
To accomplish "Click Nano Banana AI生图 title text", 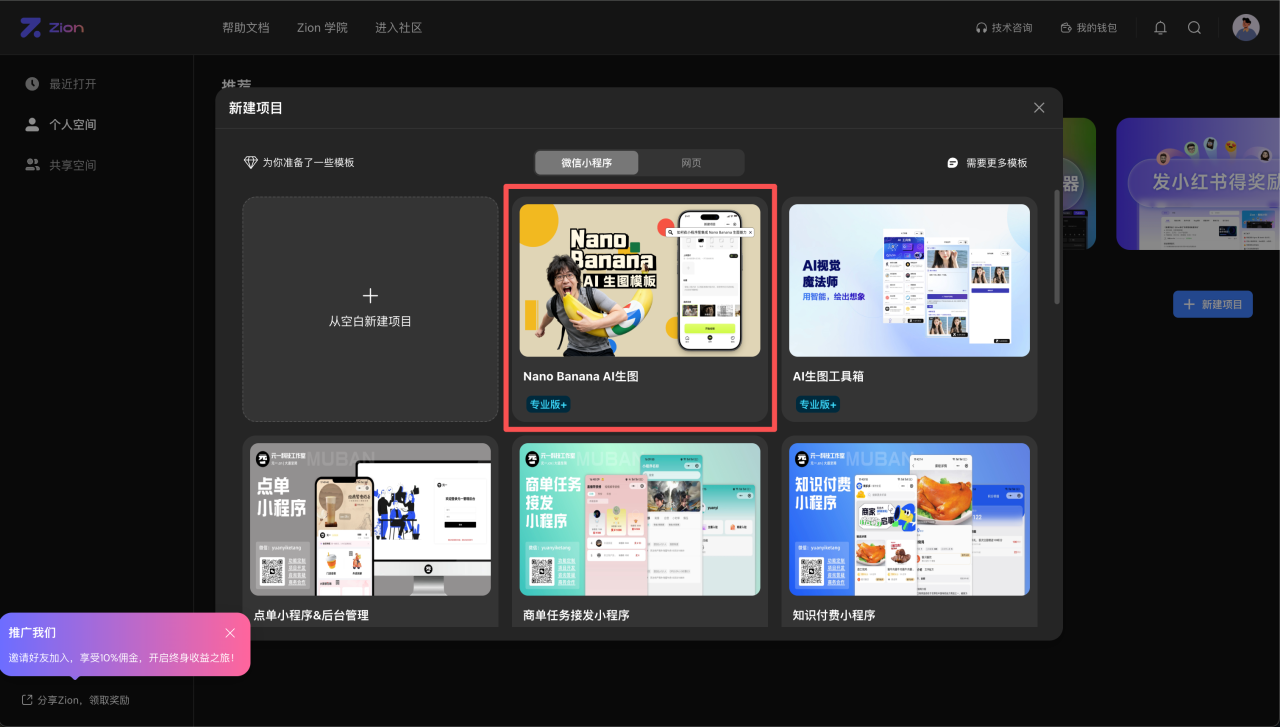I will [x=581, y=377].
